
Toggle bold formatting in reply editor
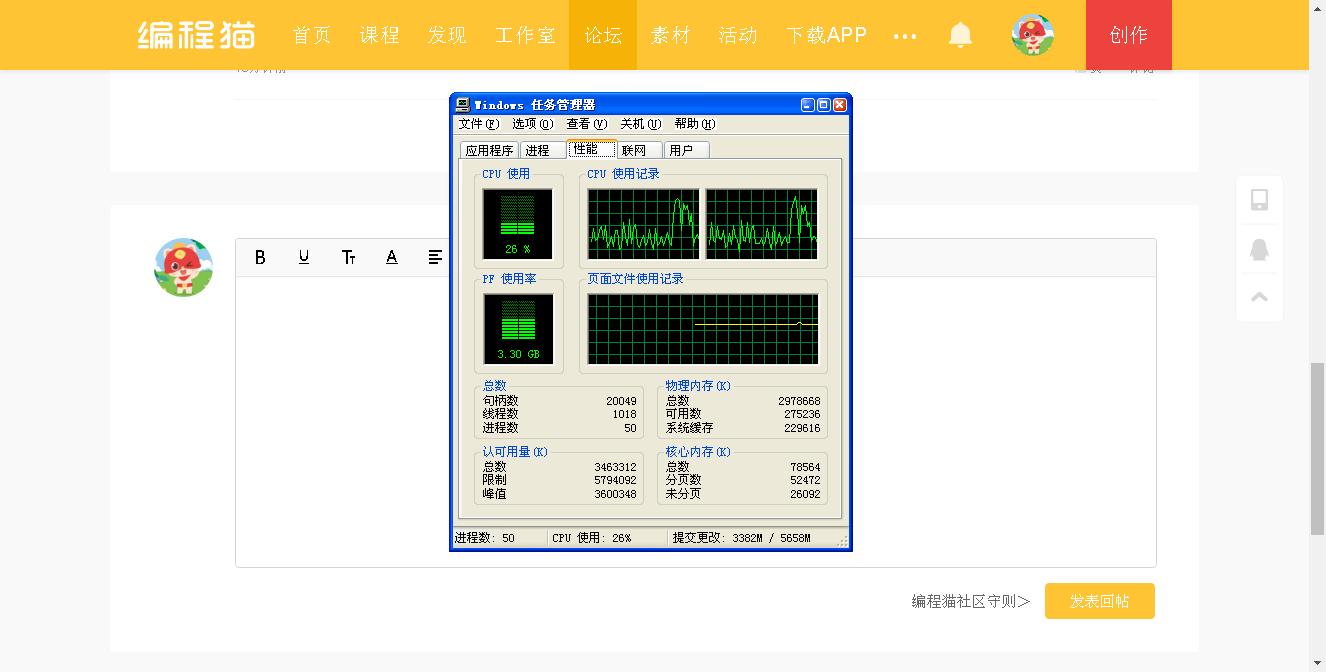(260, 257)
